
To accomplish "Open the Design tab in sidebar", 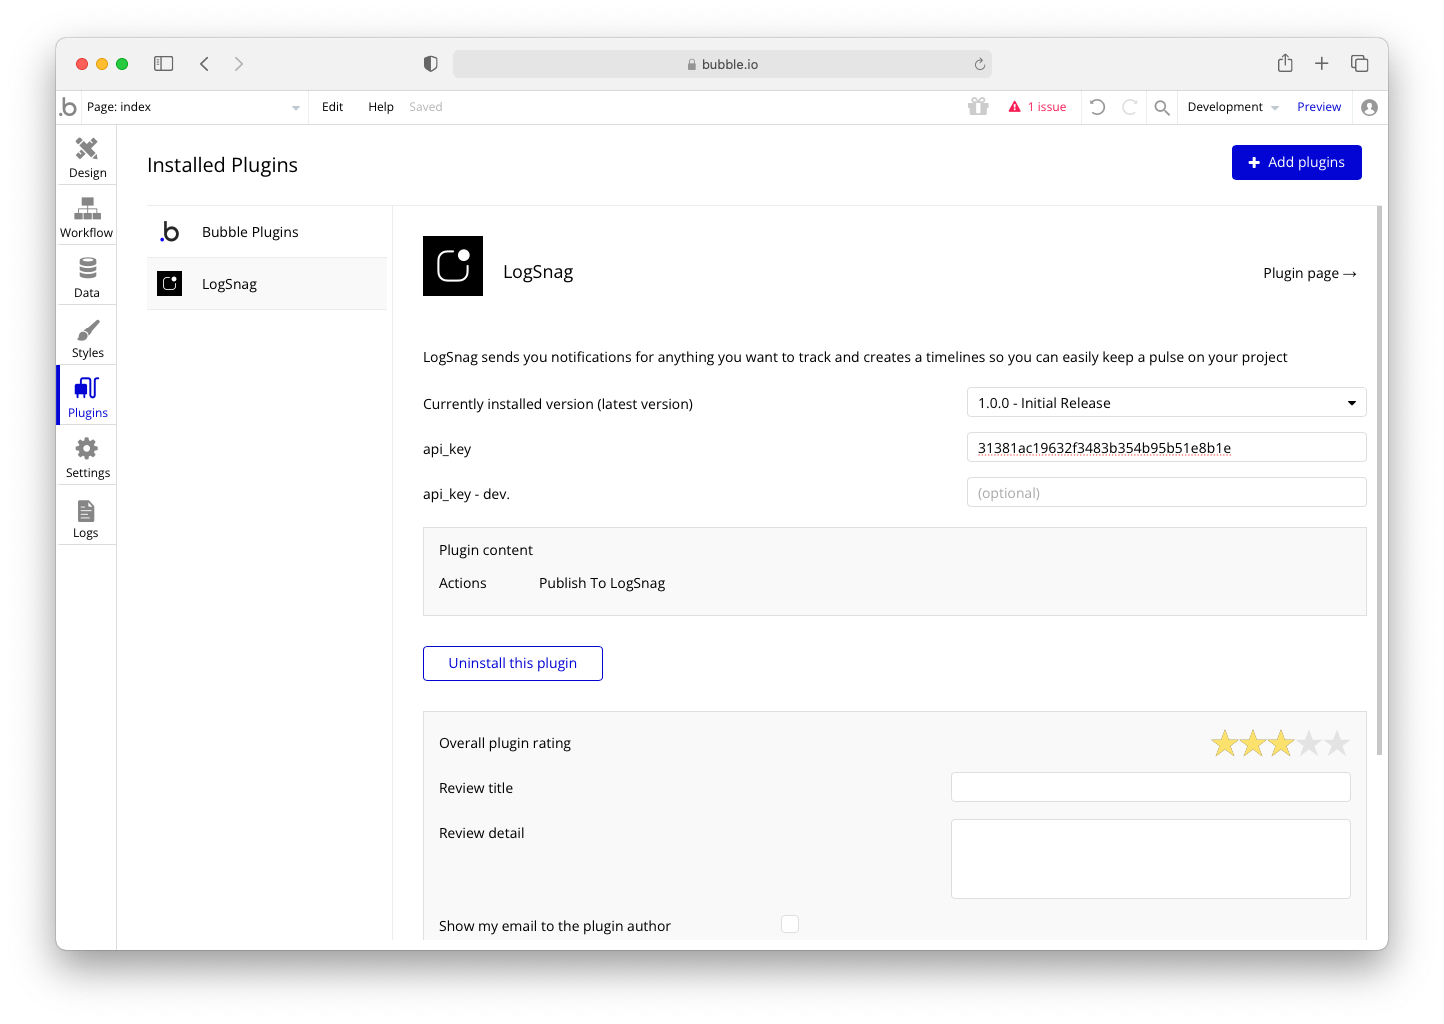I will coord(87,156).
